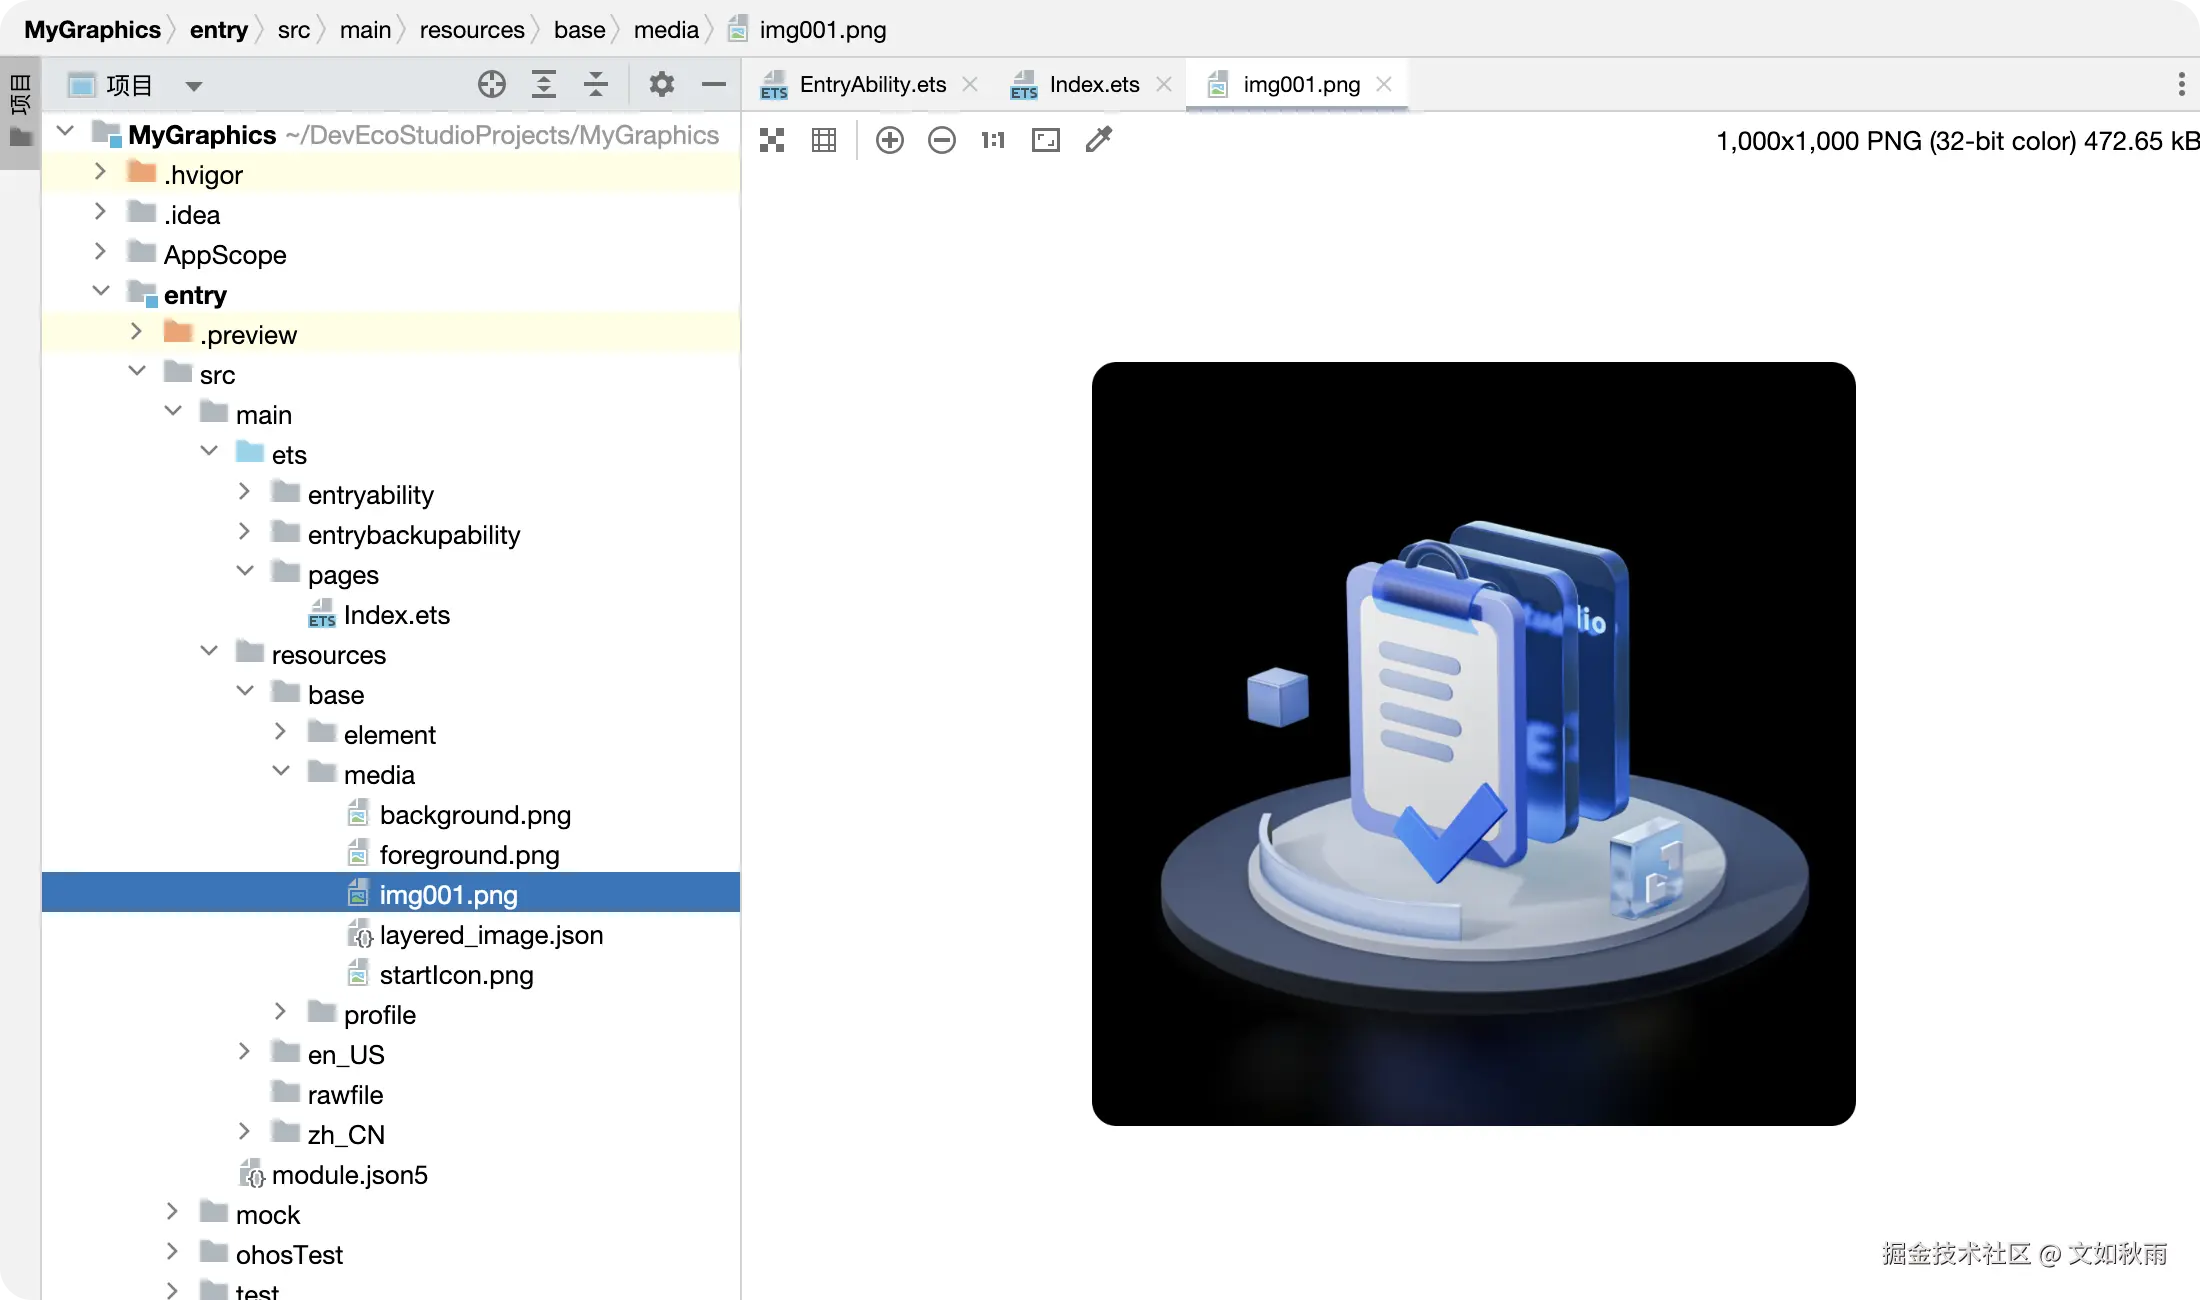Expand the AppScope folder
The image size is (2200, 1300).
pyautogui.click(x=100, y=252)
